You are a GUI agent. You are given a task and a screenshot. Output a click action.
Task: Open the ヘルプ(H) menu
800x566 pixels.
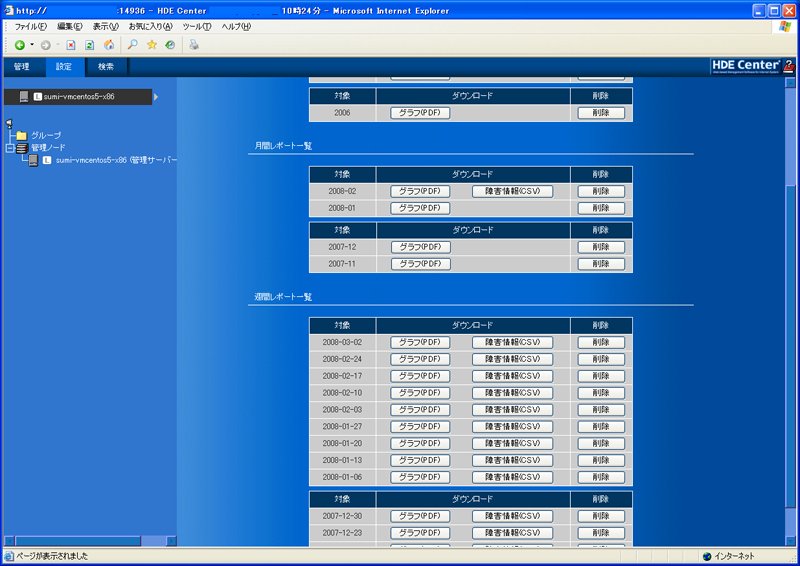[x=236, y=27]
